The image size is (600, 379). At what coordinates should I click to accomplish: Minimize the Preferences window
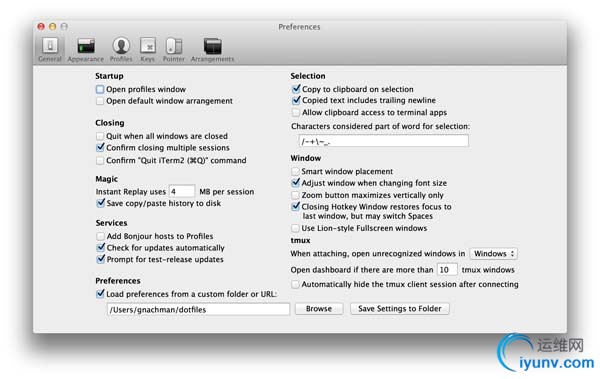pyautogui.click(x=52, y=26)
